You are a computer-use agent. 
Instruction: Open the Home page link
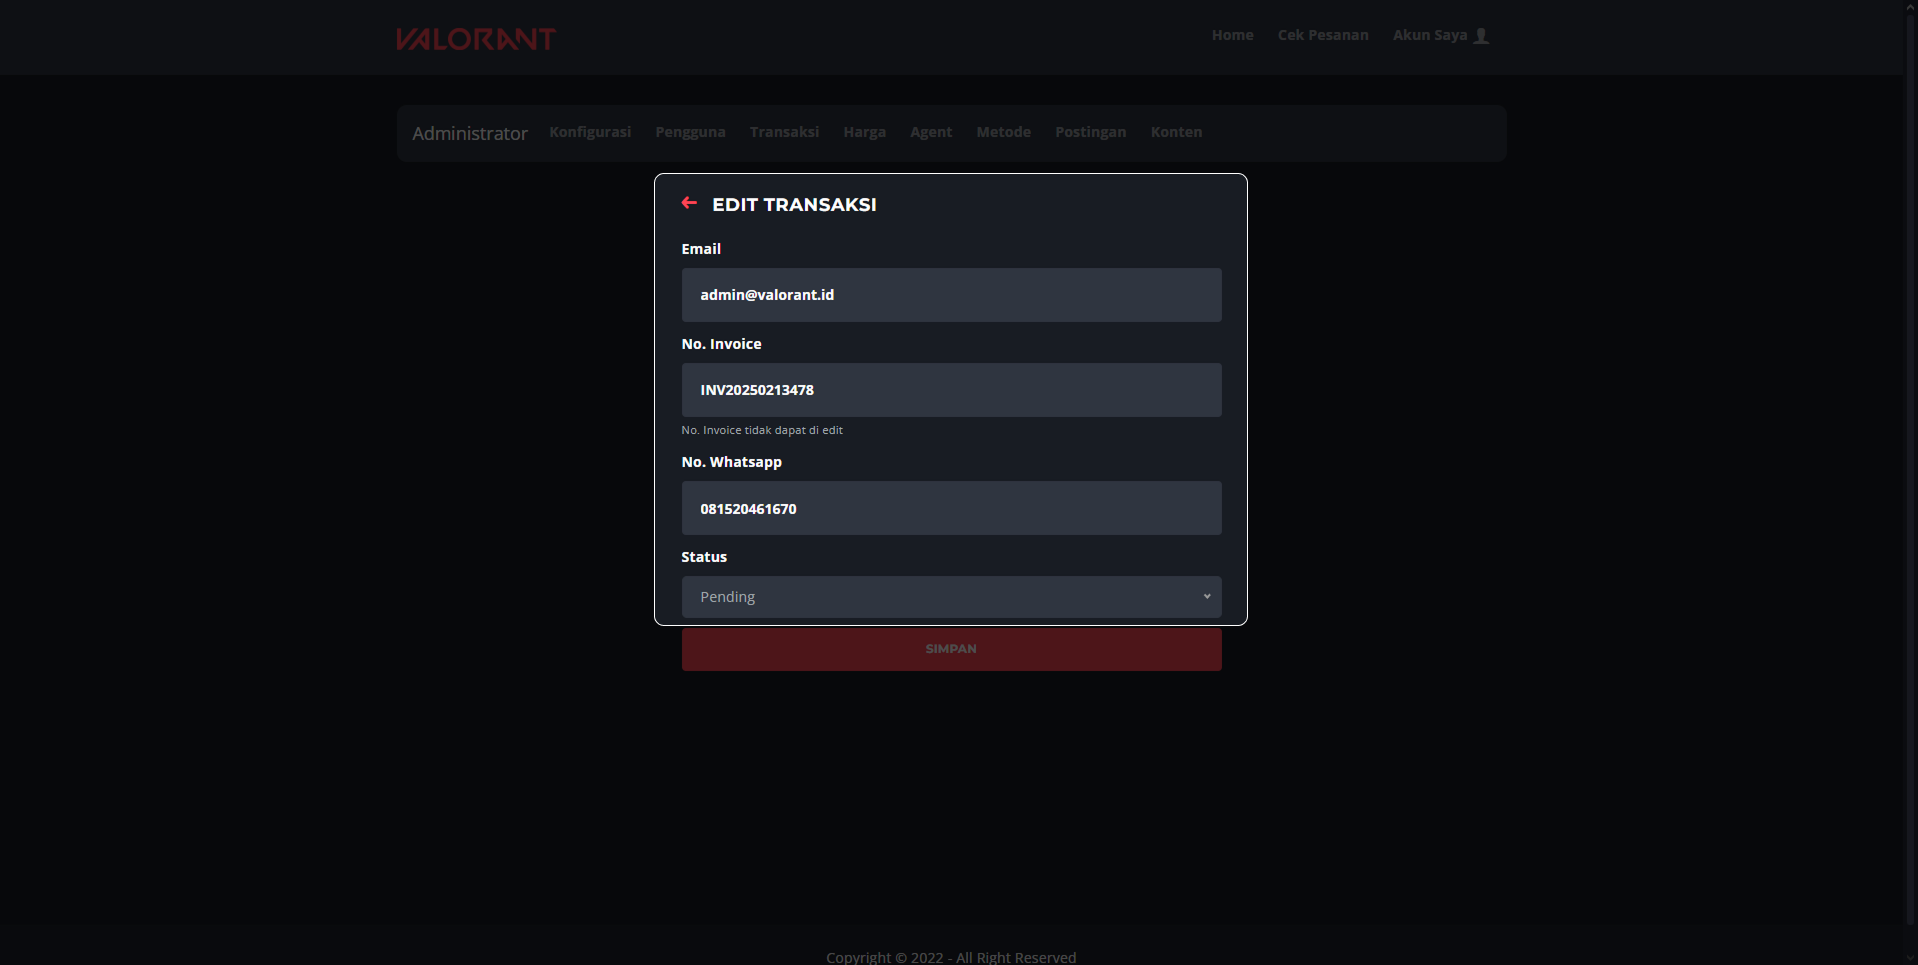[x=1232, y=35]
